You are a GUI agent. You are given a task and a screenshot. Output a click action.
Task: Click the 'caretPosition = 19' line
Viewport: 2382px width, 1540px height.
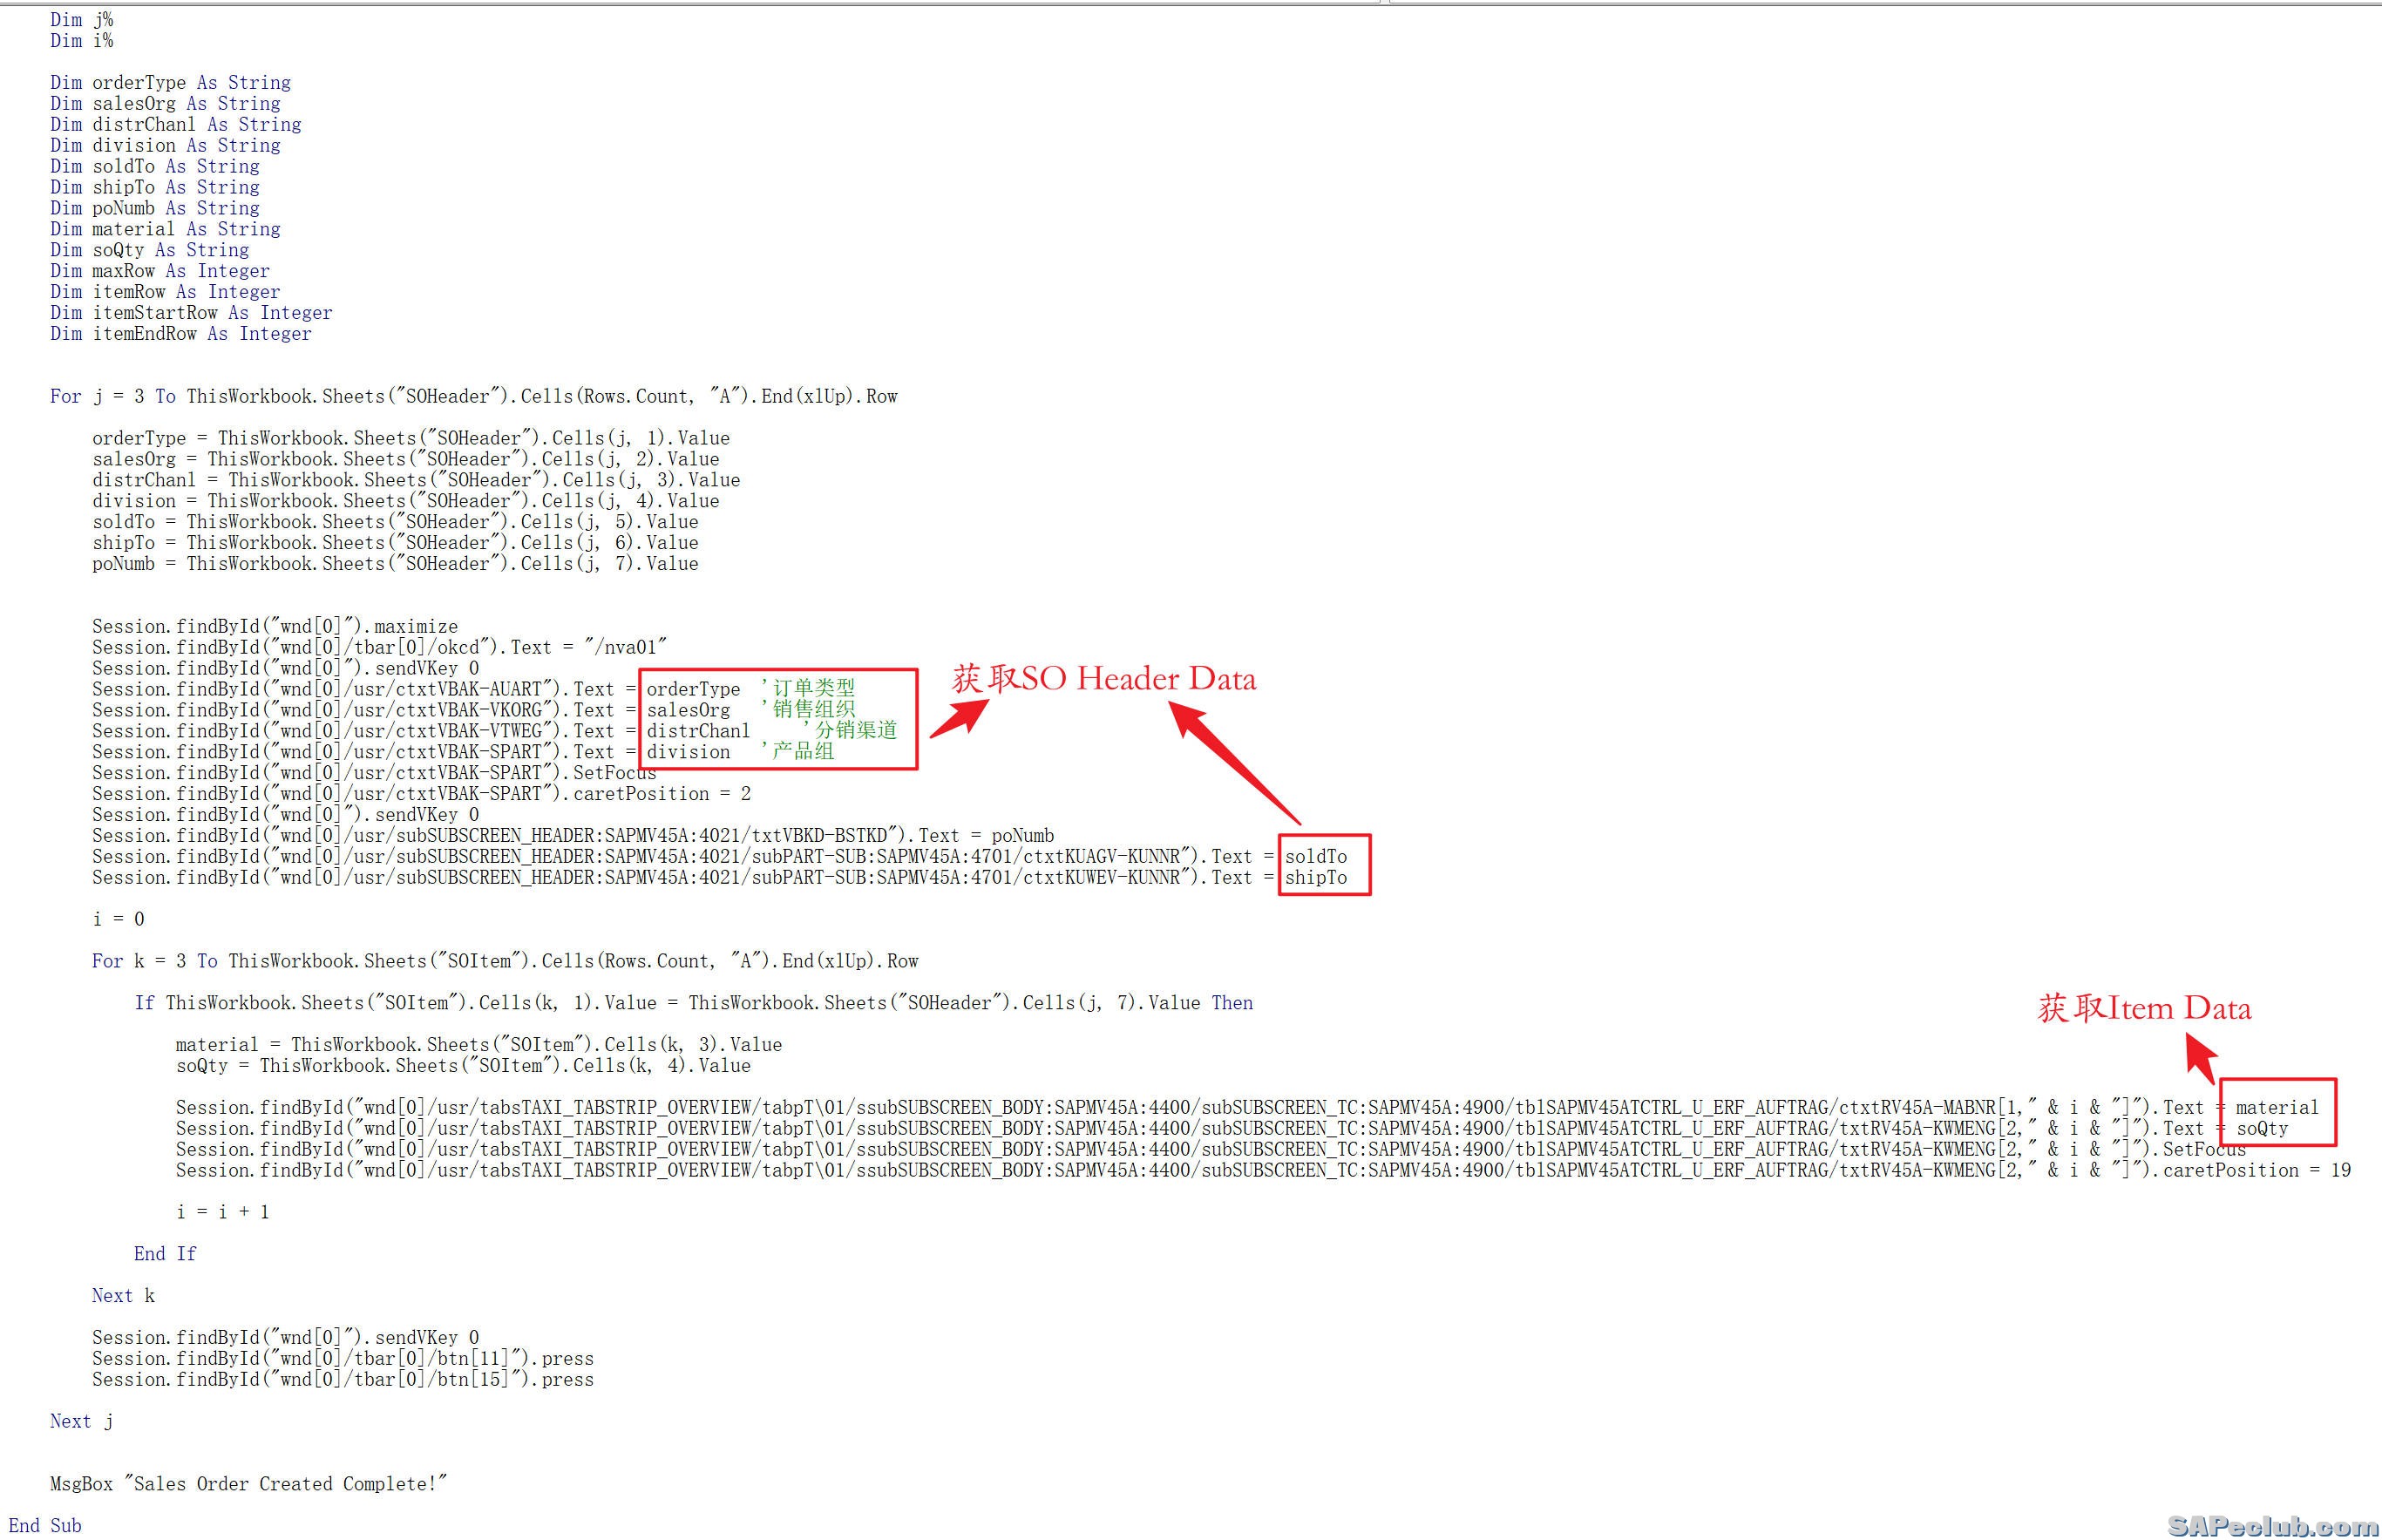tap(1264, 1172)
